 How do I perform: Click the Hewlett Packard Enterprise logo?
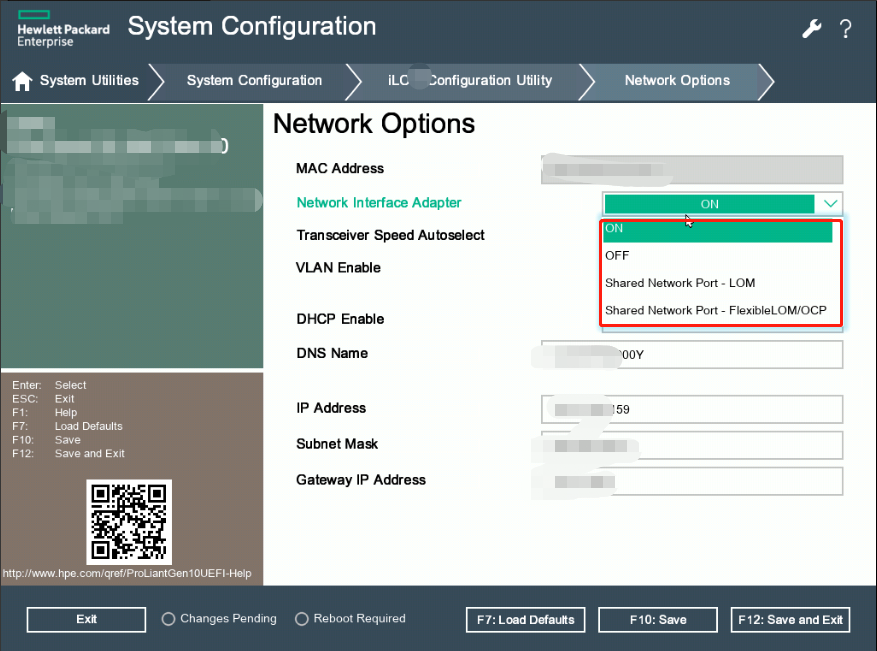pos(63,30)
